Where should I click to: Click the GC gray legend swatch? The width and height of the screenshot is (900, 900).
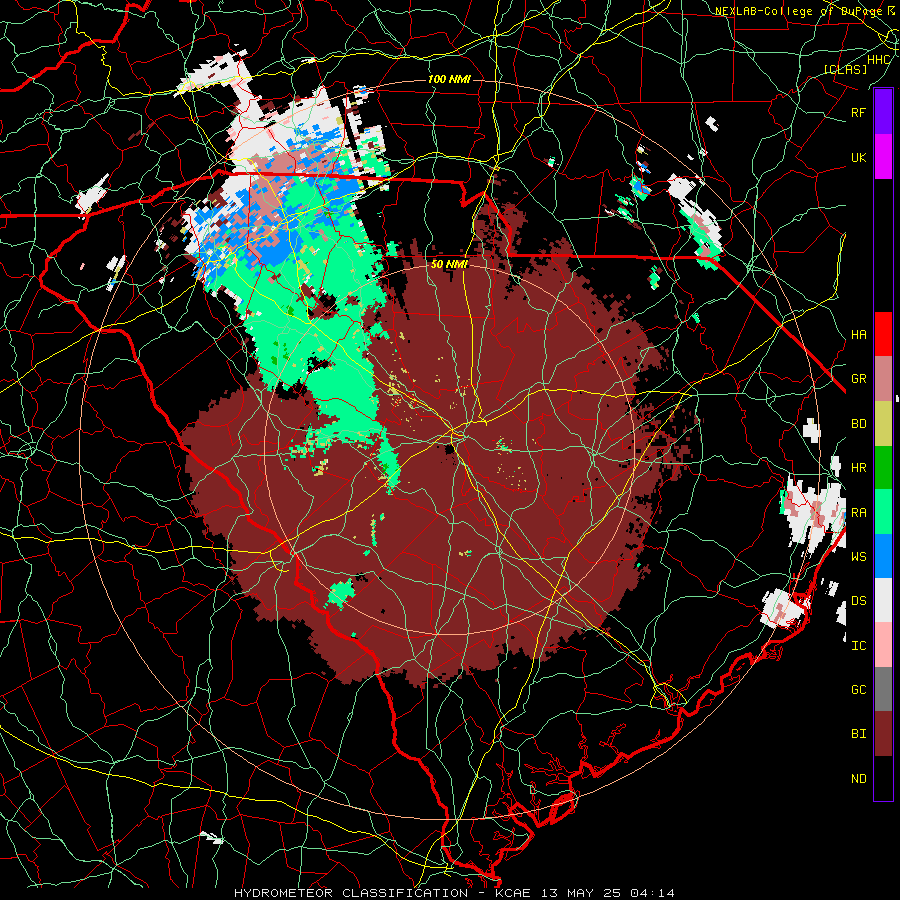[x=883, y=689]
